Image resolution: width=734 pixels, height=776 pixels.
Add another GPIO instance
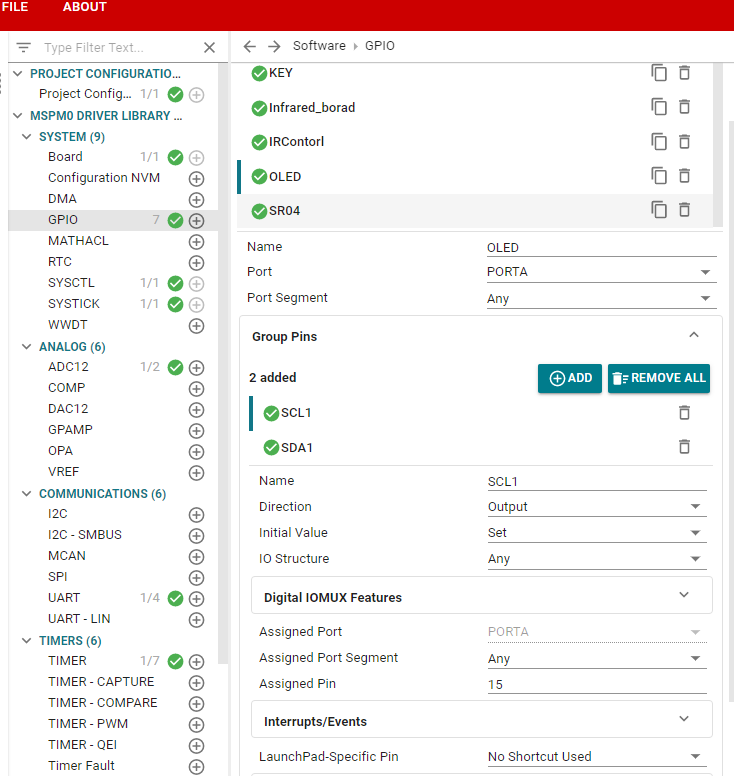click(x=196, y=220)
